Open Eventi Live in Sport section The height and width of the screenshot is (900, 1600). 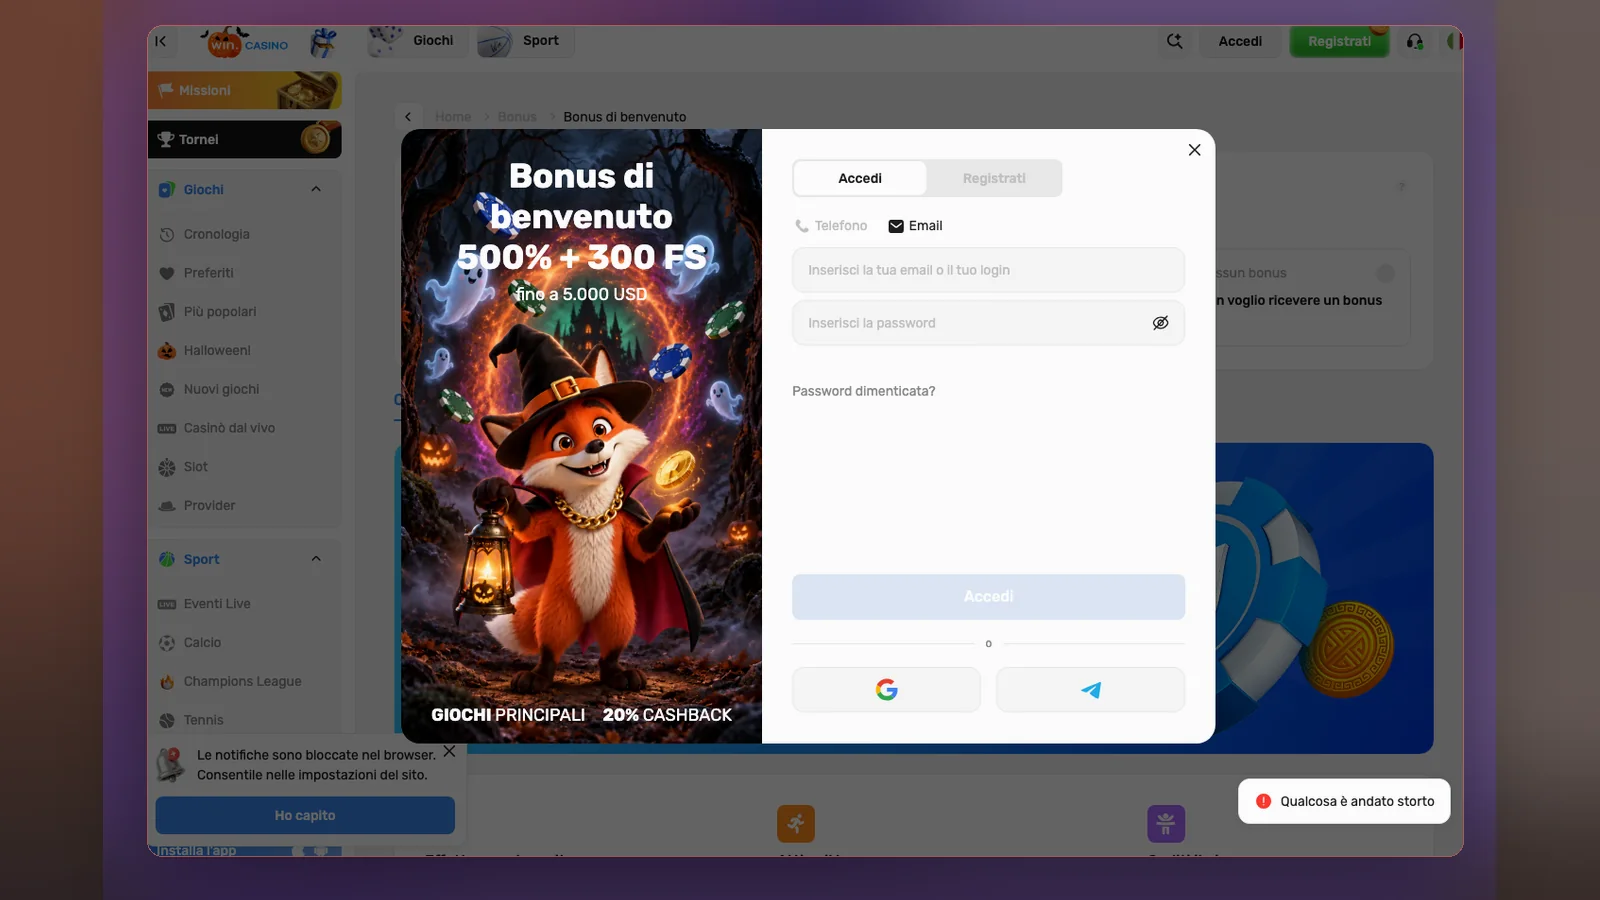tap(217, 604)
